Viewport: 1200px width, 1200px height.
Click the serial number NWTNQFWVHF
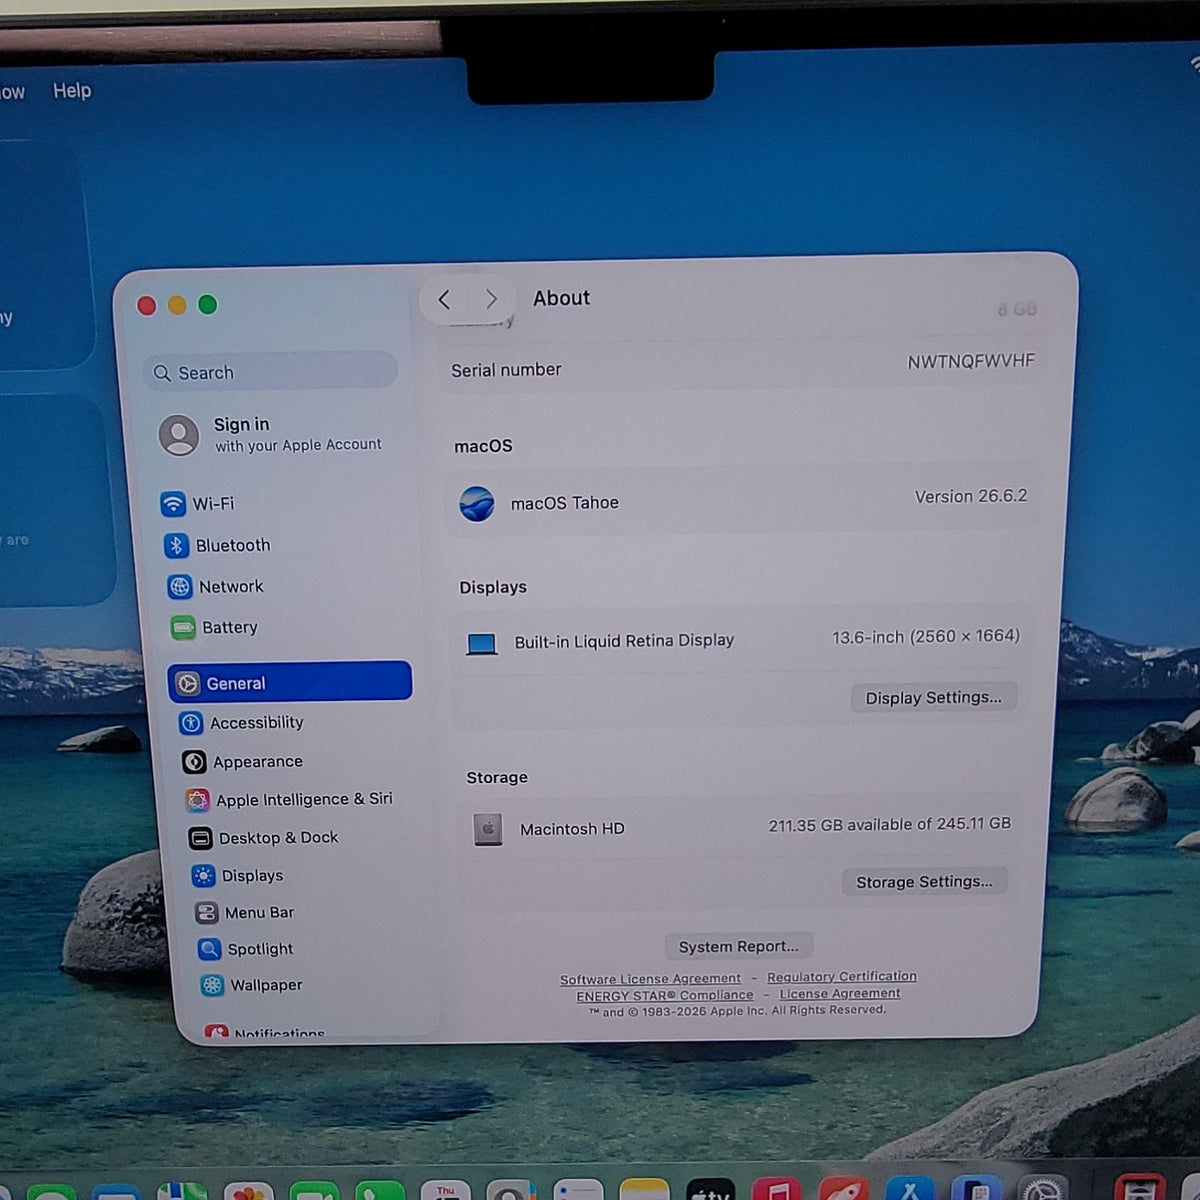(x=971, y=361)
